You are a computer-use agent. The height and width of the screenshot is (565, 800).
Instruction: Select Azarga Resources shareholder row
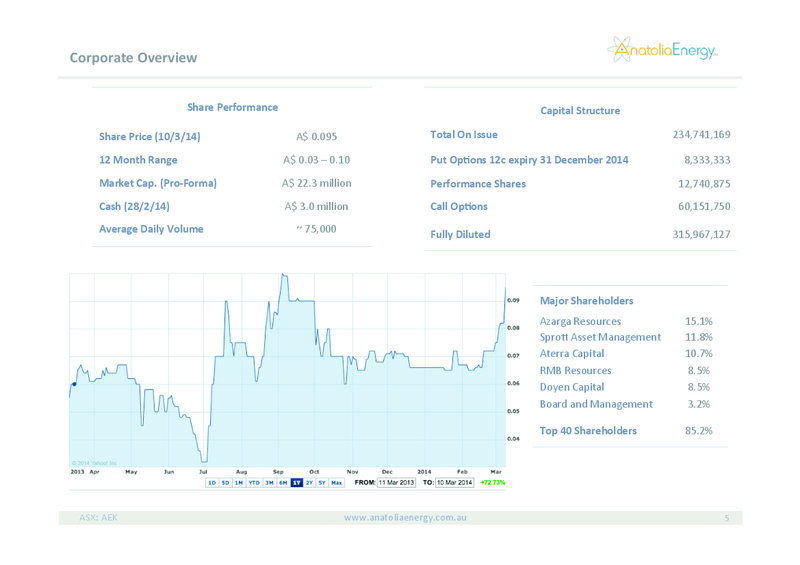[626, 322]
